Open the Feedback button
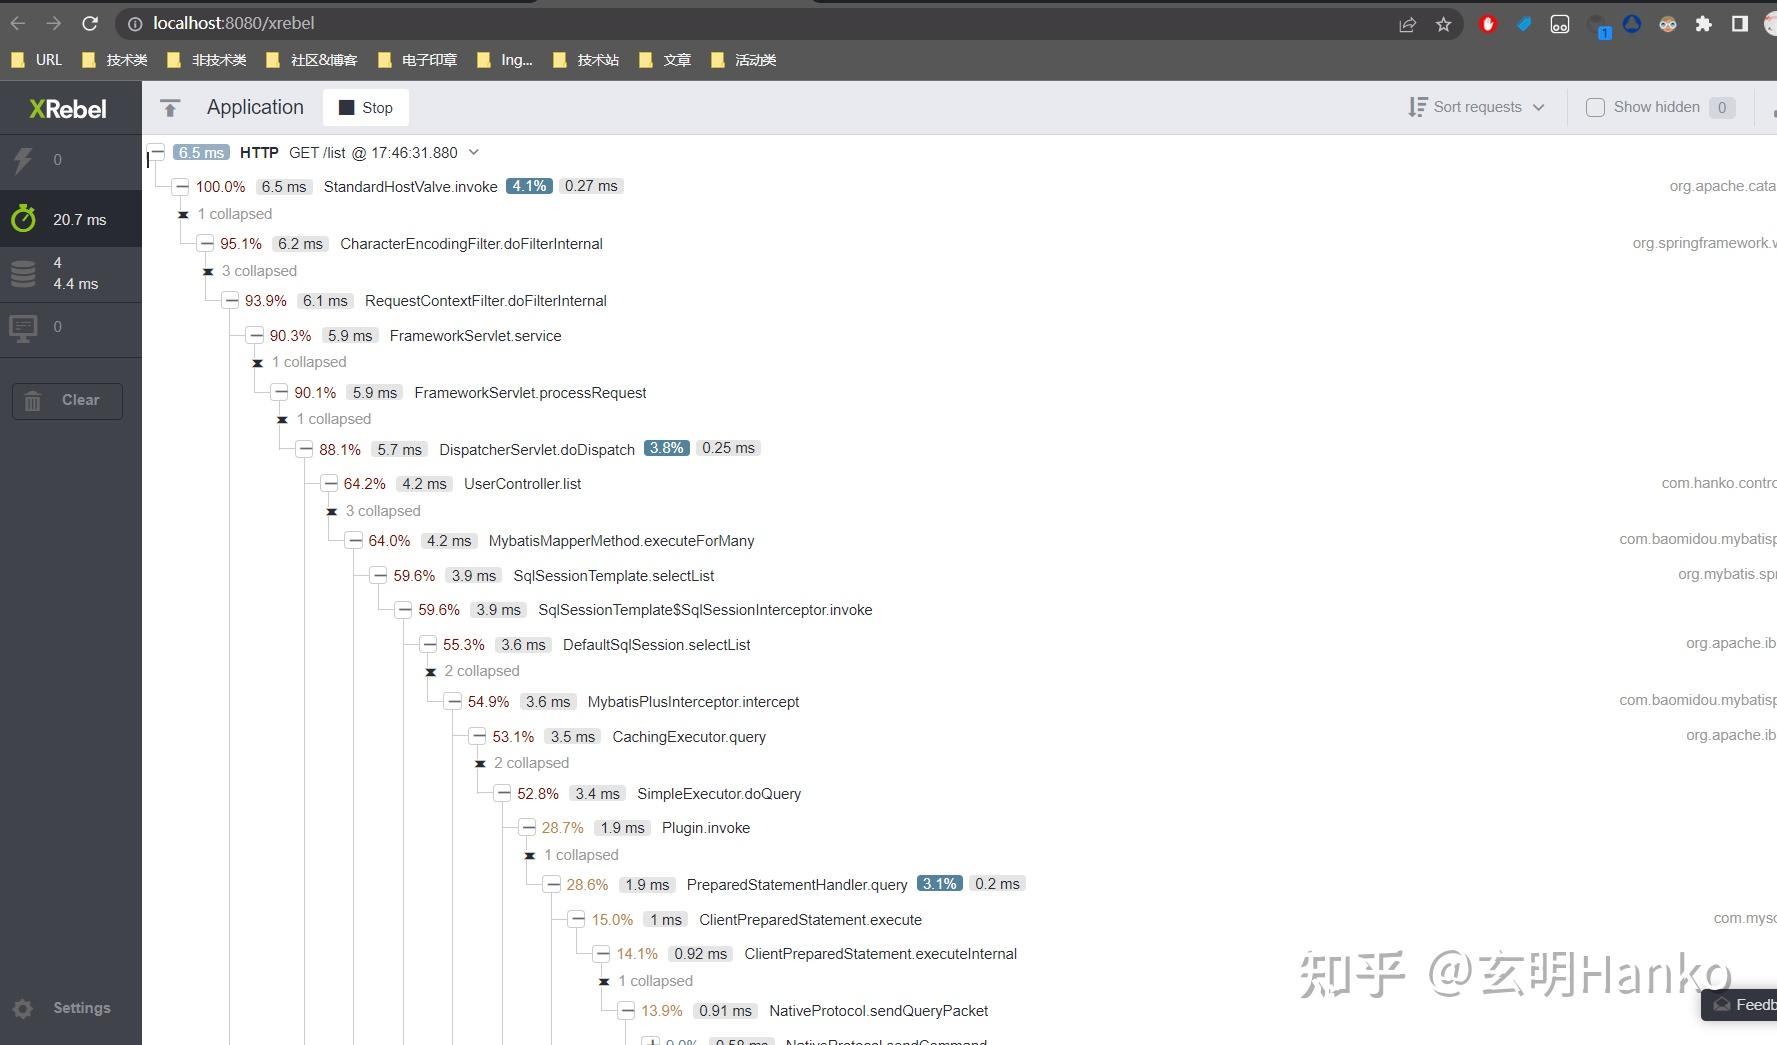The height and width of the screenshot is (1045, 1777). click(x=1740, y=1005)
